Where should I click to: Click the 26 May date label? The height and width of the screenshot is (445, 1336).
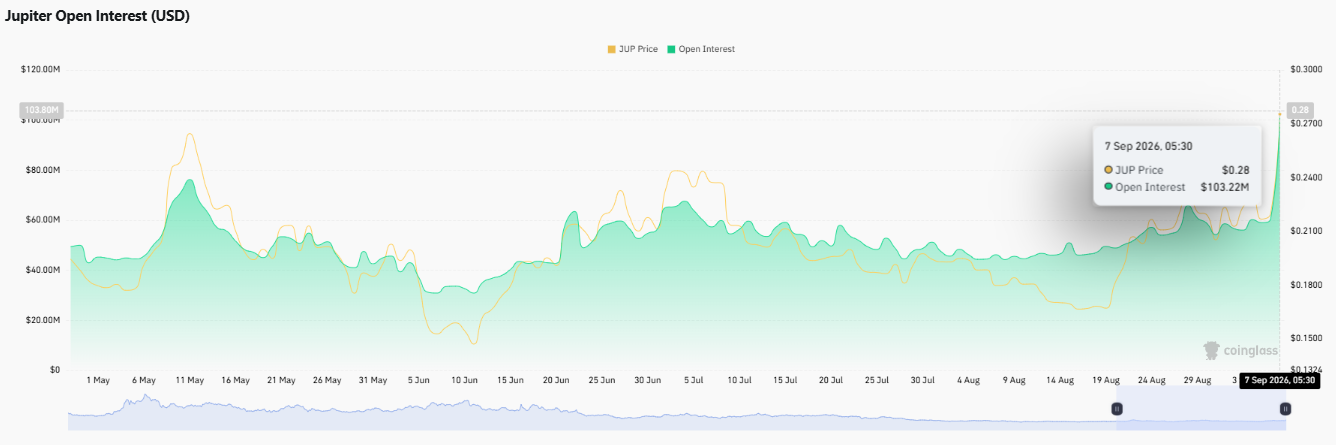pyautogui.click(x=327, y=380)
